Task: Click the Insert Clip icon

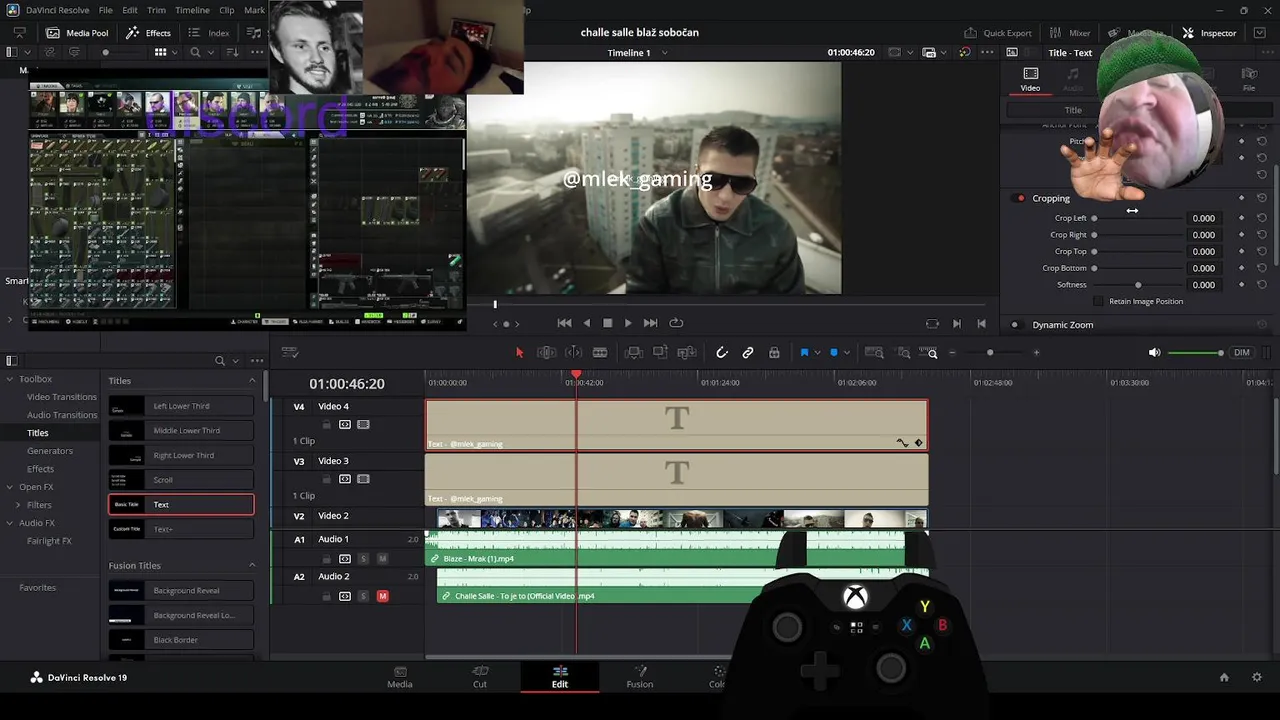Action: (x=633, y=352)
